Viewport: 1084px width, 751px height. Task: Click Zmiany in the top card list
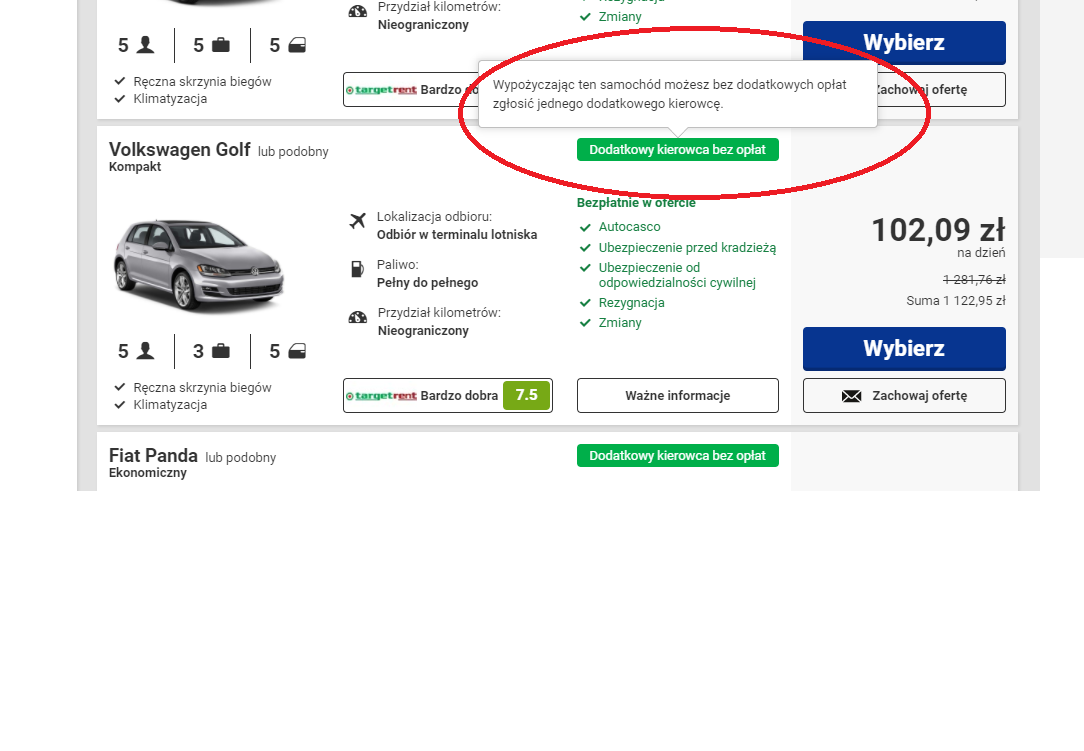tap(610, 17)
